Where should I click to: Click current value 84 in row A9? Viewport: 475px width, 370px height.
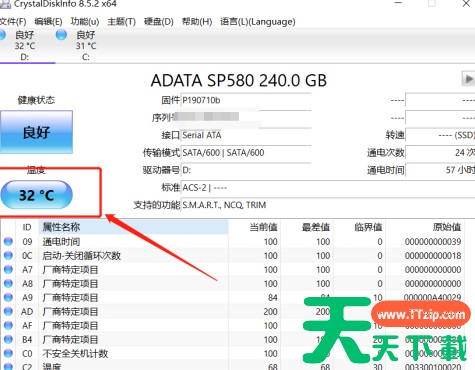pyautogui.click(x=273, y=298)
